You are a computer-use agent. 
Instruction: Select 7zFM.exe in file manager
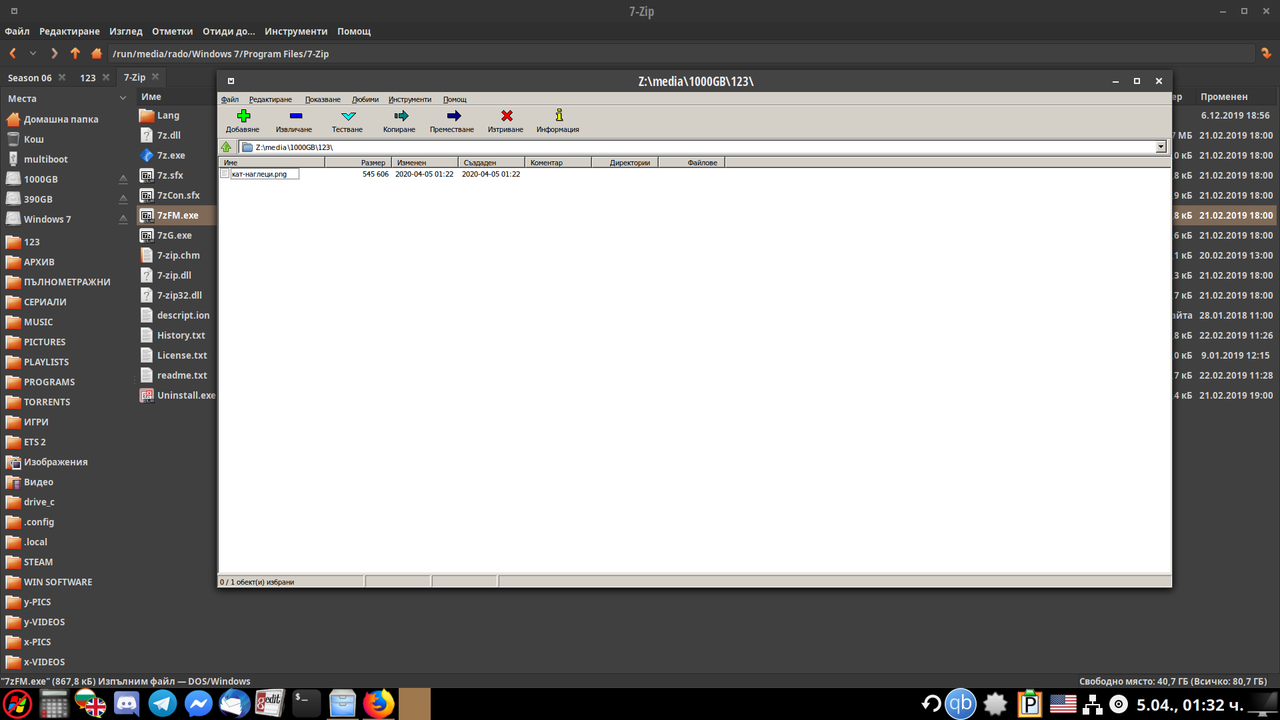click(177, 215)
